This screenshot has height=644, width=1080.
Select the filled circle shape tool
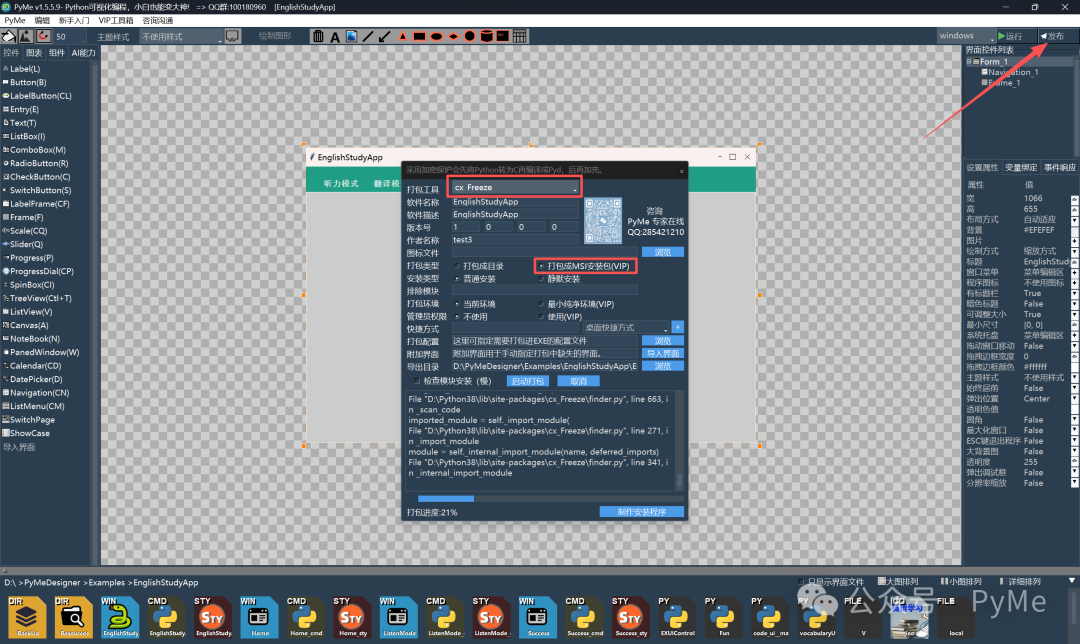[x=470, y=37]
